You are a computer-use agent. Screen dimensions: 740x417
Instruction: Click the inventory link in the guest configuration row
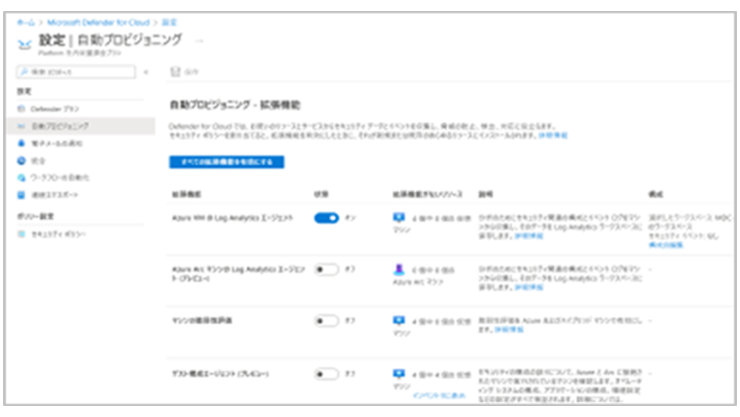(439, 396)
